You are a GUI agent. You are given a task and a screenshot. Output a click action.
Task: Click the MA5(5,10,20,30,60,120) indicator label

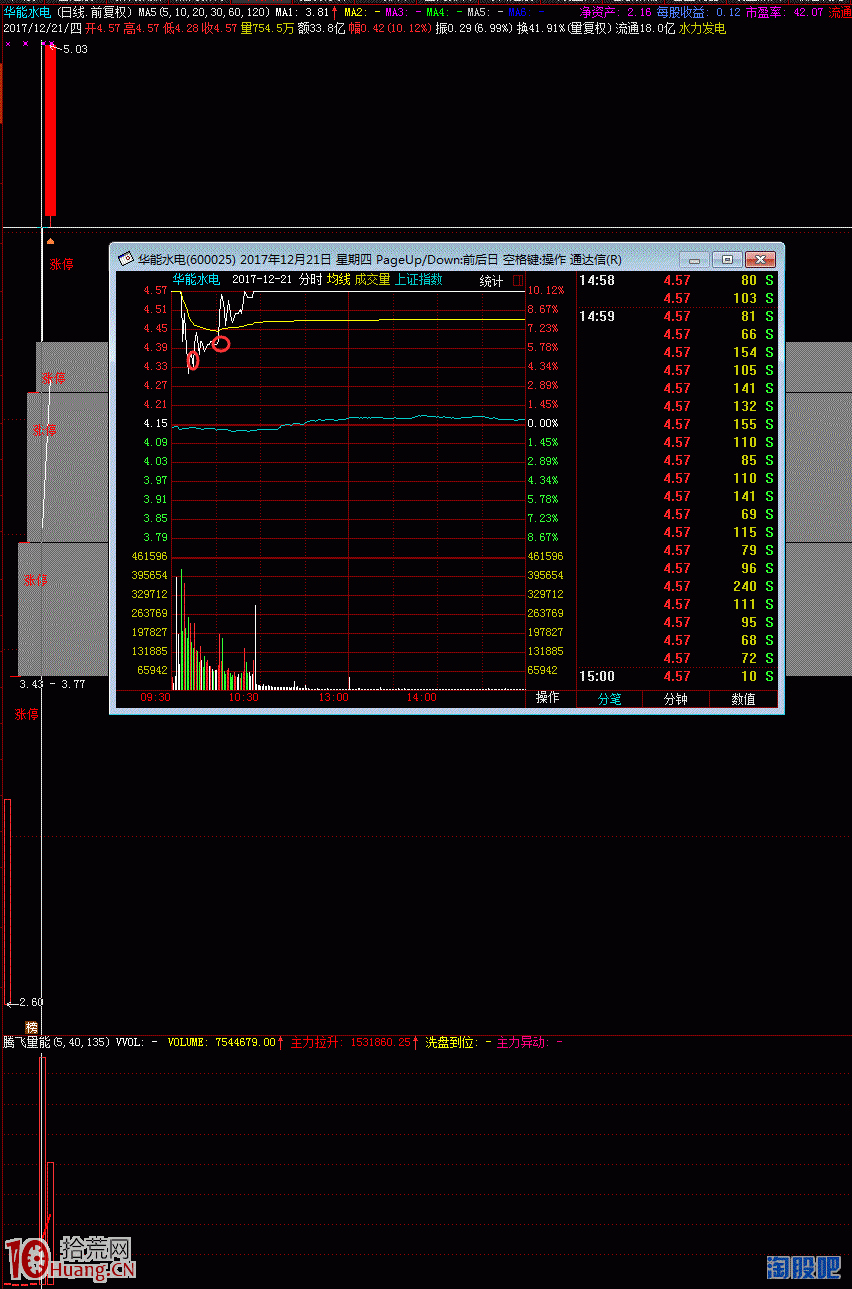point(204,12)
